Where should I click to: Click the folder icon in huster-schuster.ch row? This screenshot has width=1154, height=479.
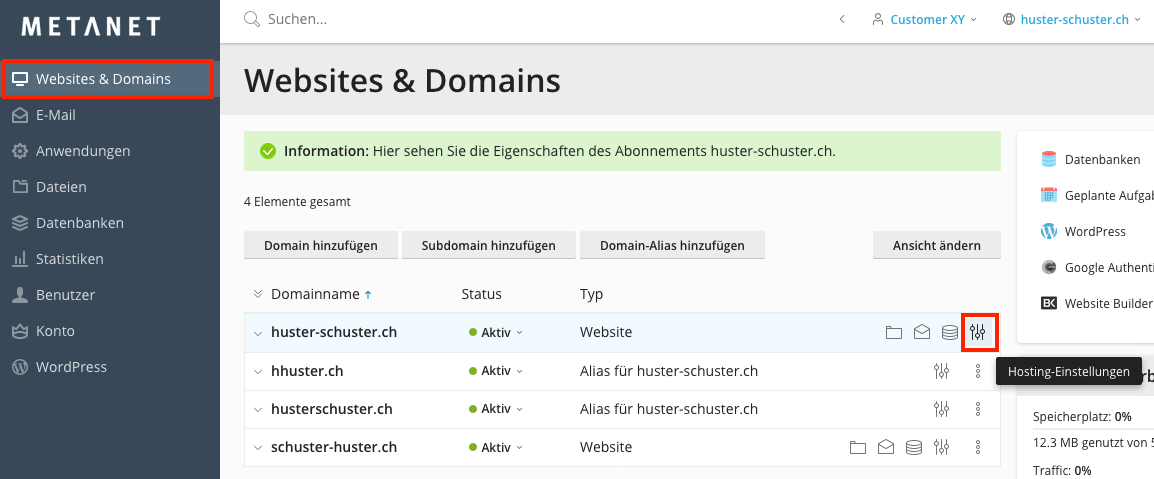tap(893, 332)
